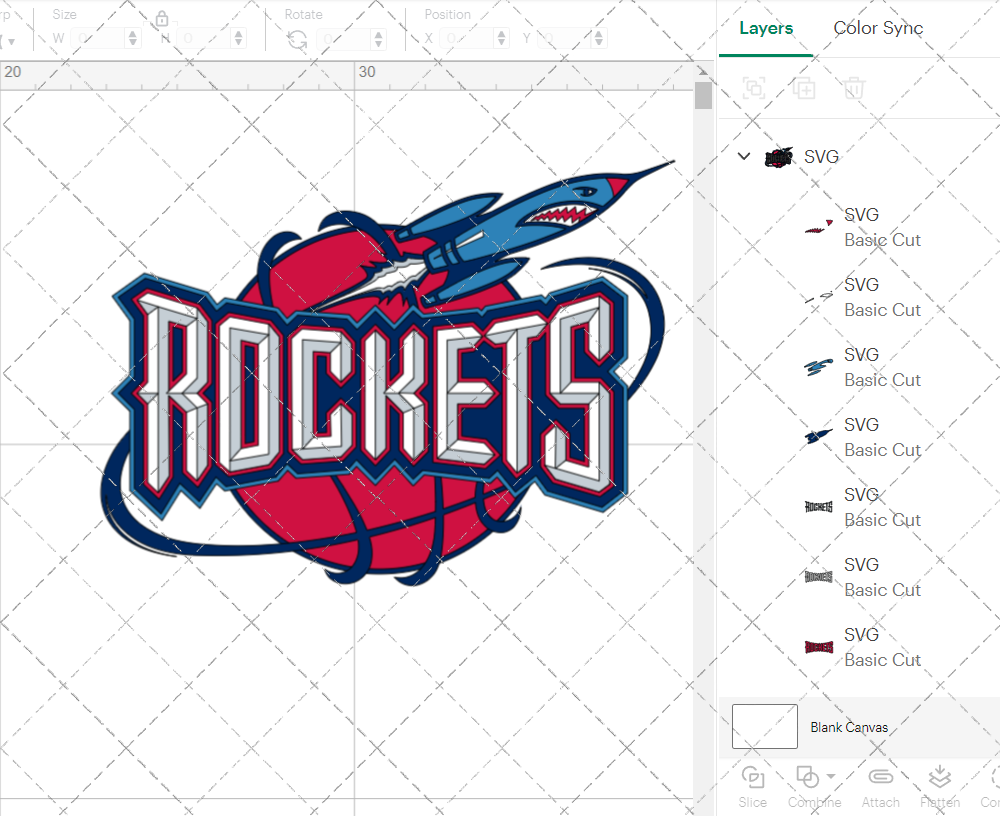Open the Combine dropdown arrow

click(831, 776)
